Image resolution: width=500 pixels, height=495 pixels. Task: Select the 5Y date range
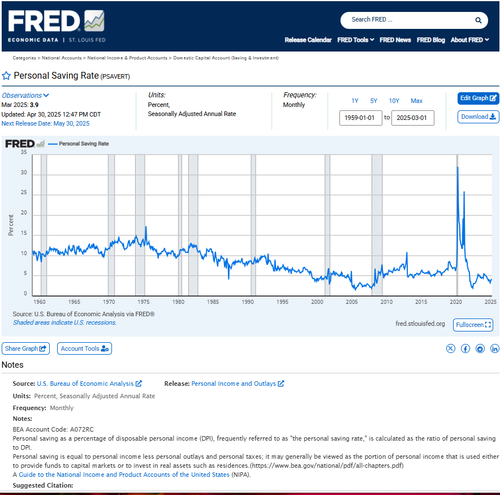(374, 101)
